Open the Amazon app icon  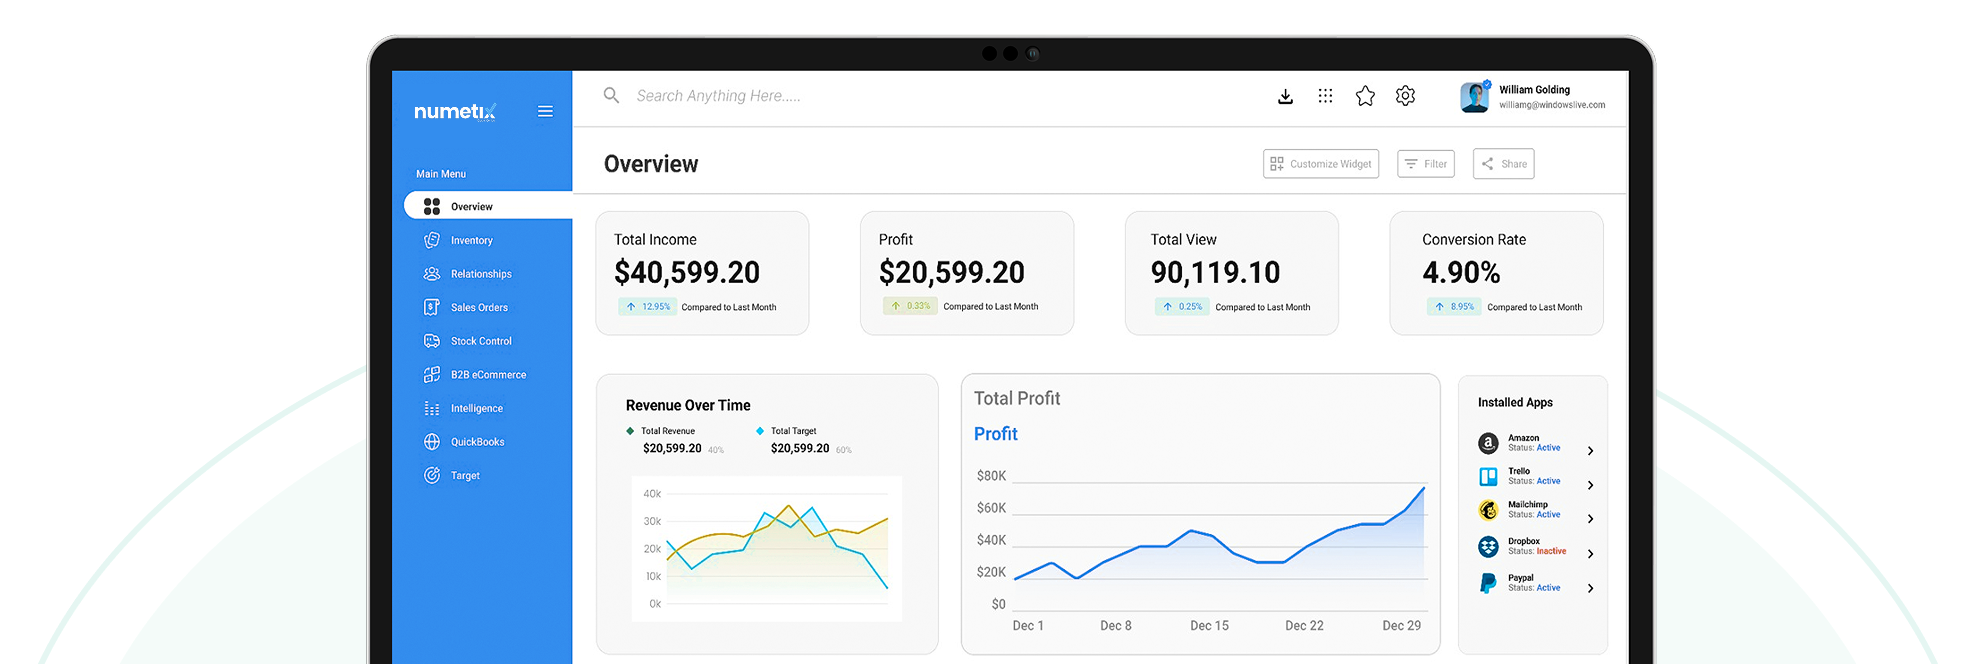[1488, 443]
